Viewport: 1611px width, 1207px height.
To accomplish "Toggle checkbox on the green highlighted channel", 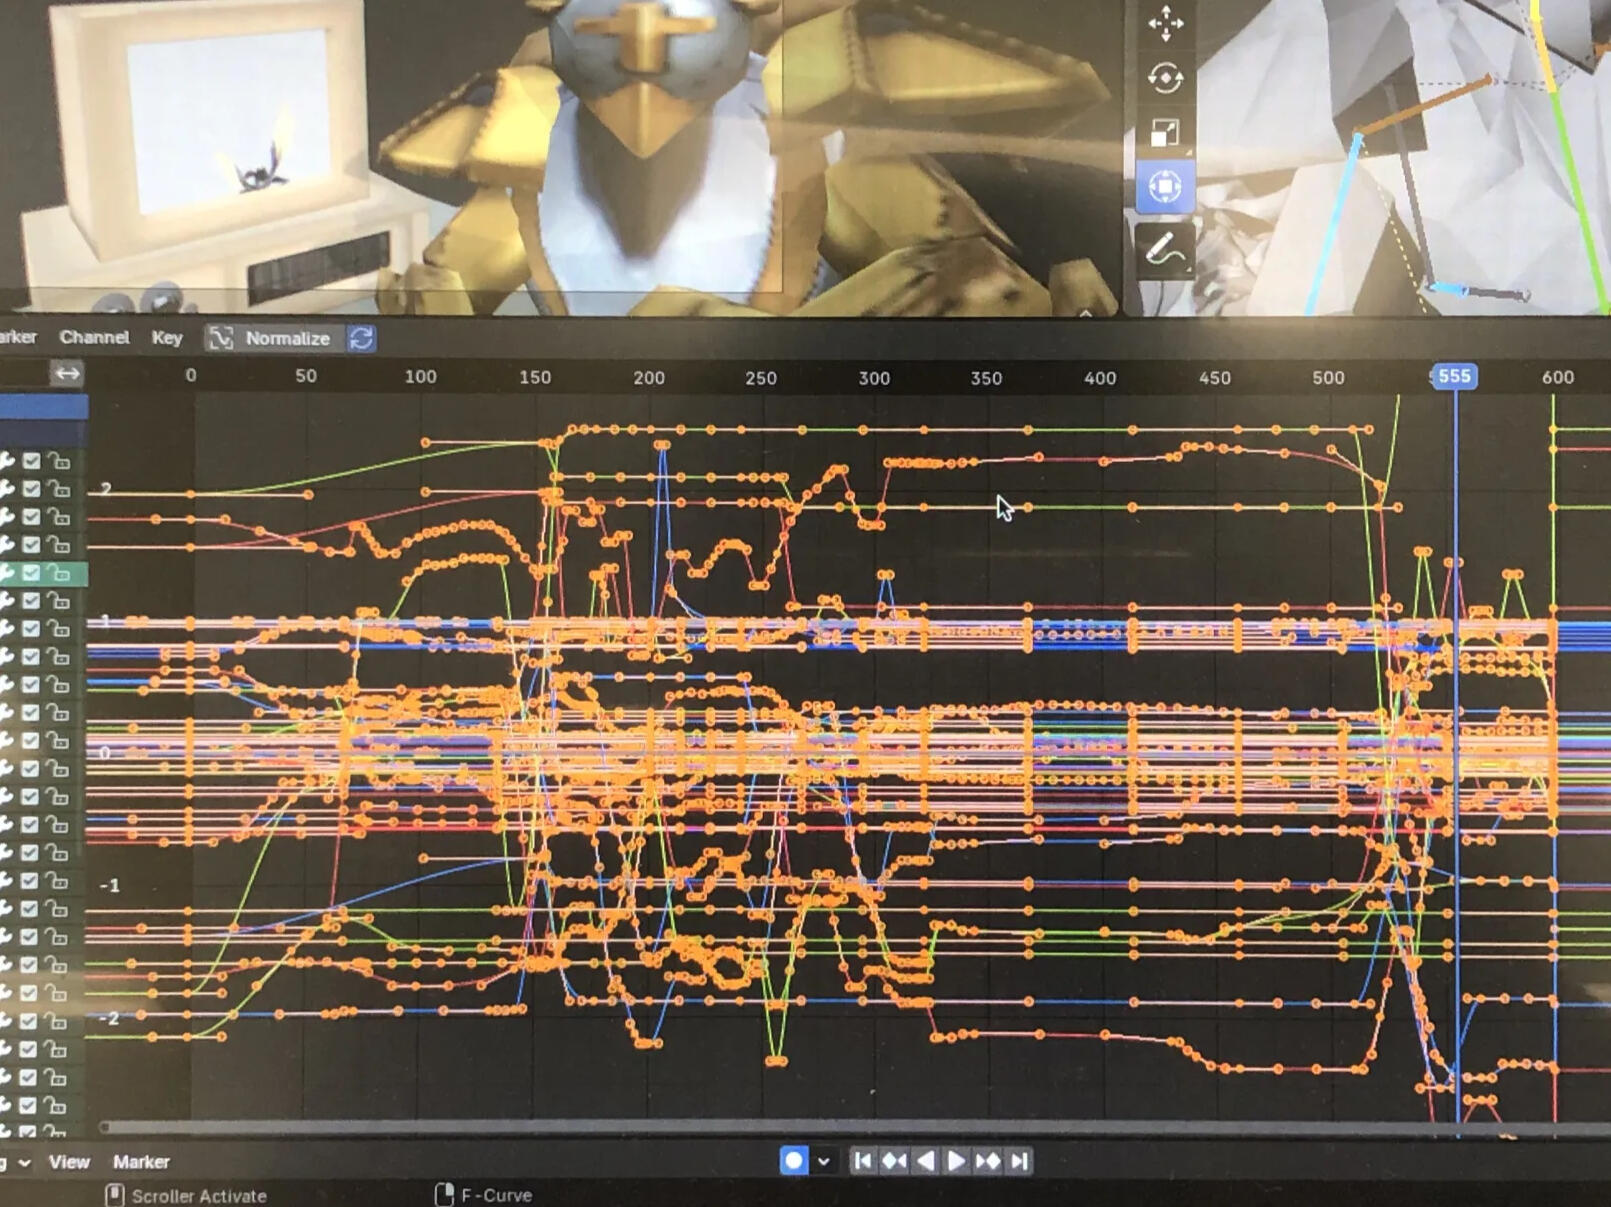I will [x=32, y=573].
